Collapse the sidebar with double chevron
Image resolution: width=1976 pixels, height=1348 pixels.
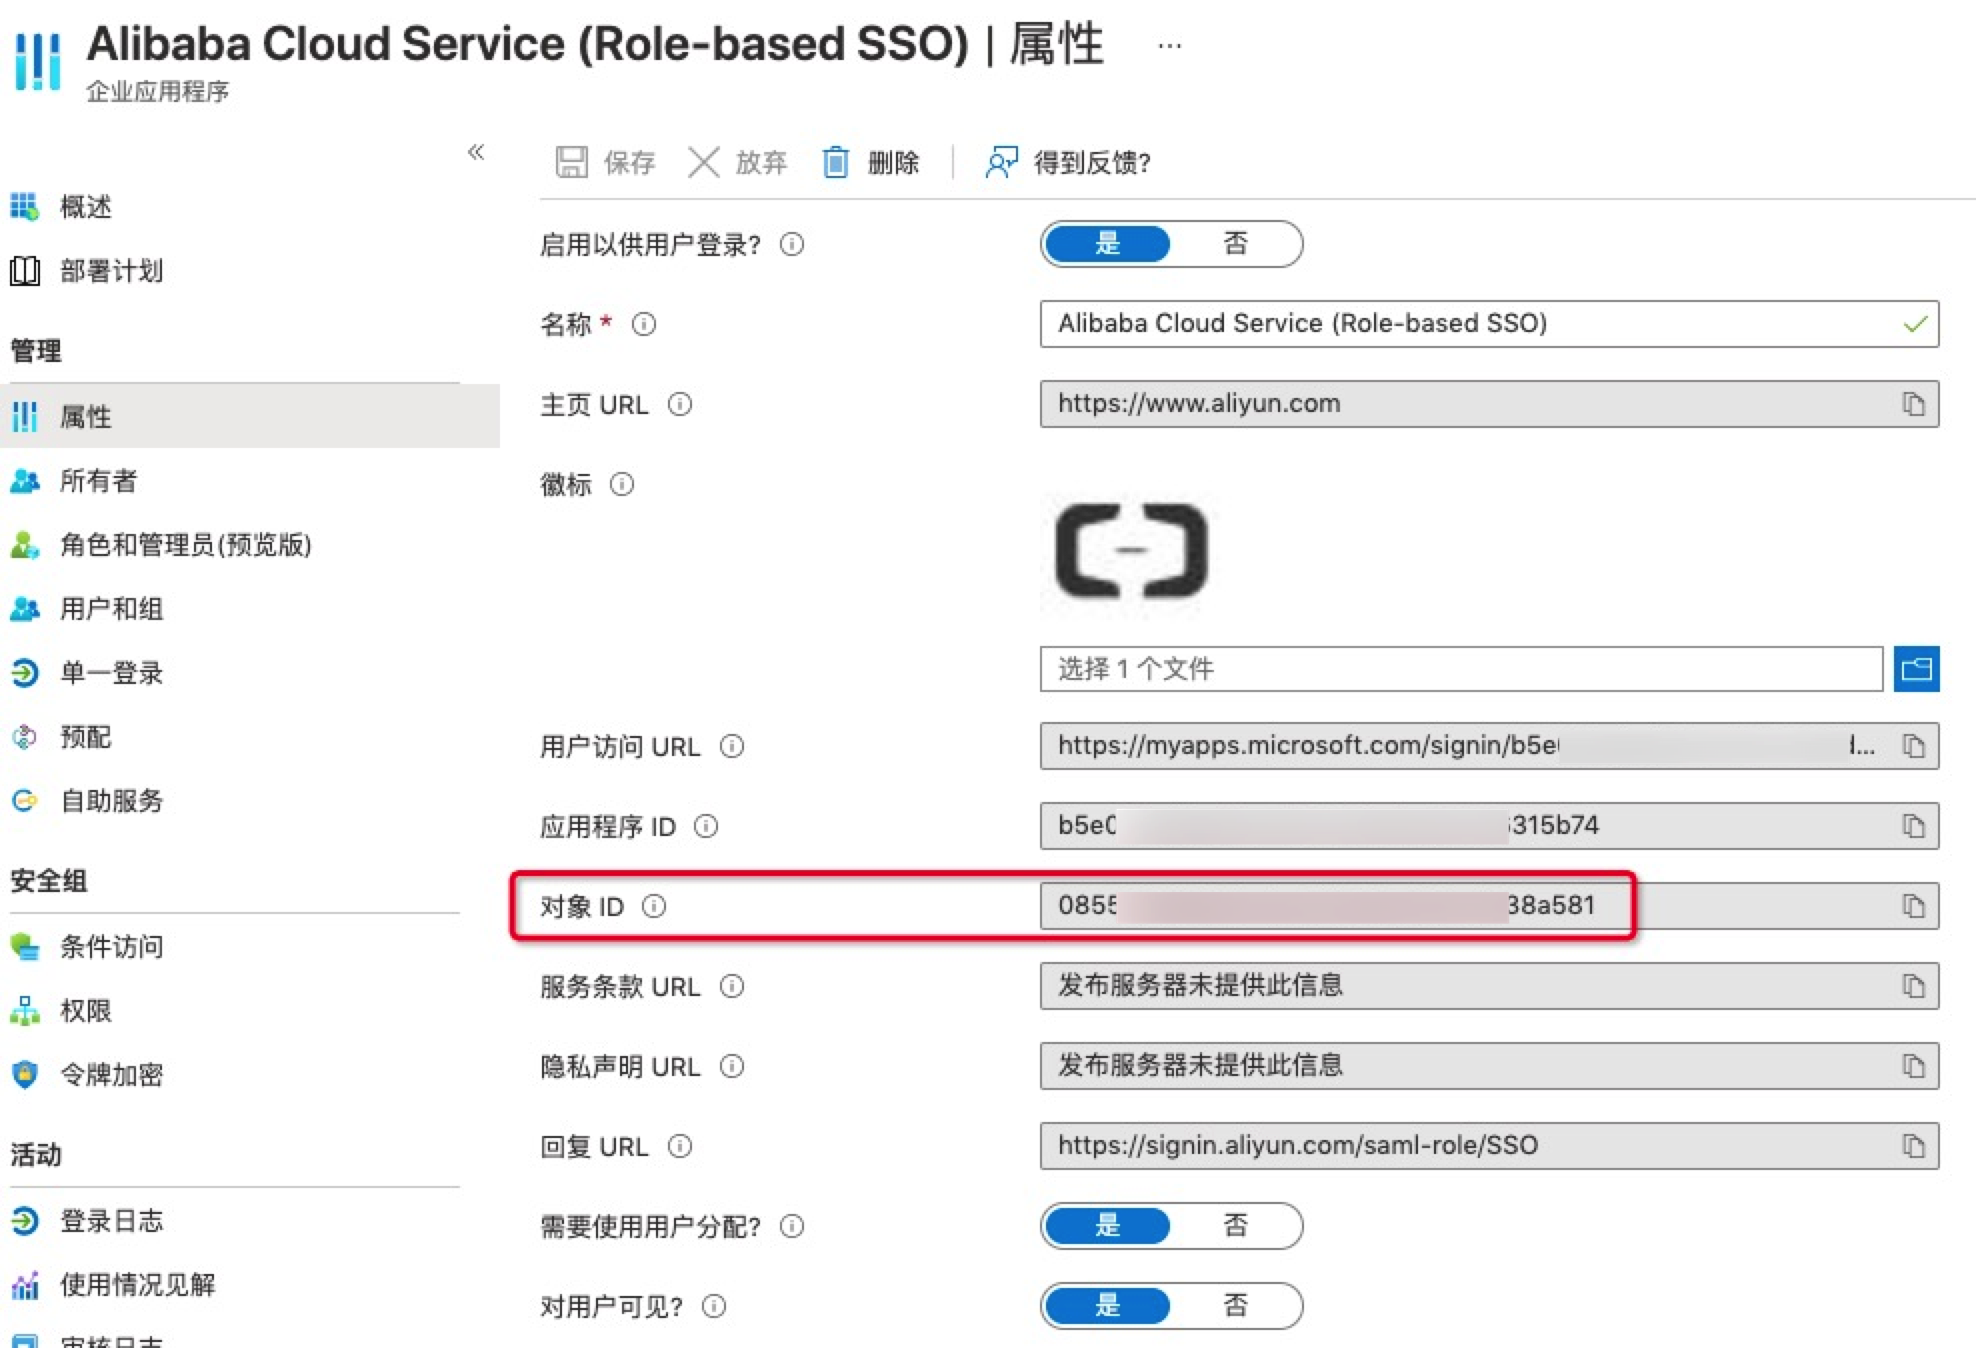coord(476,152)
